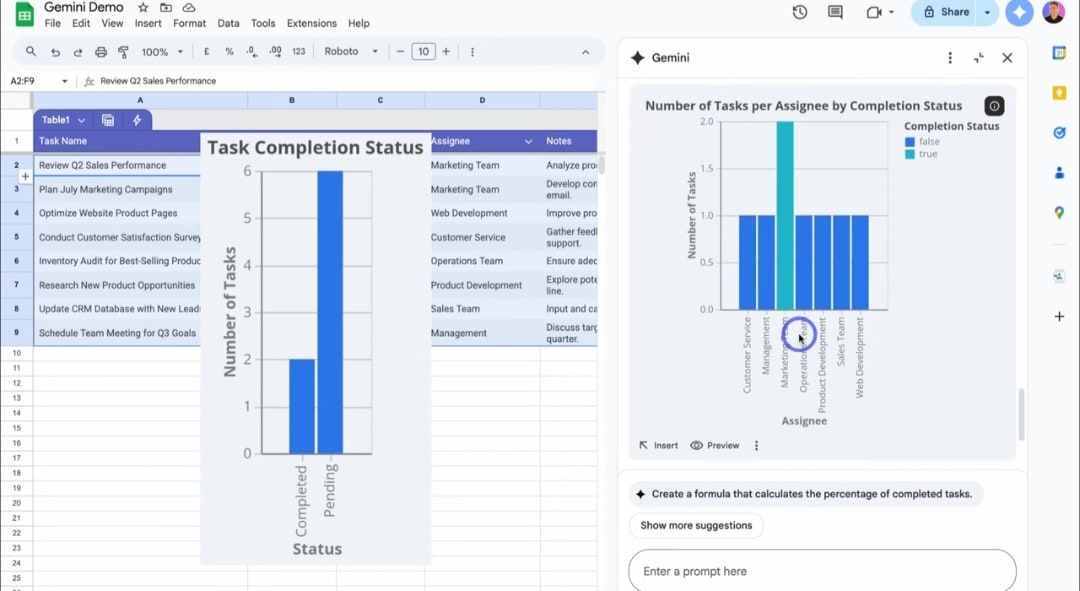This screenshot has height=591, width=1080.
Task: Open the Insert menu
Action: click(x=148, y=23)
